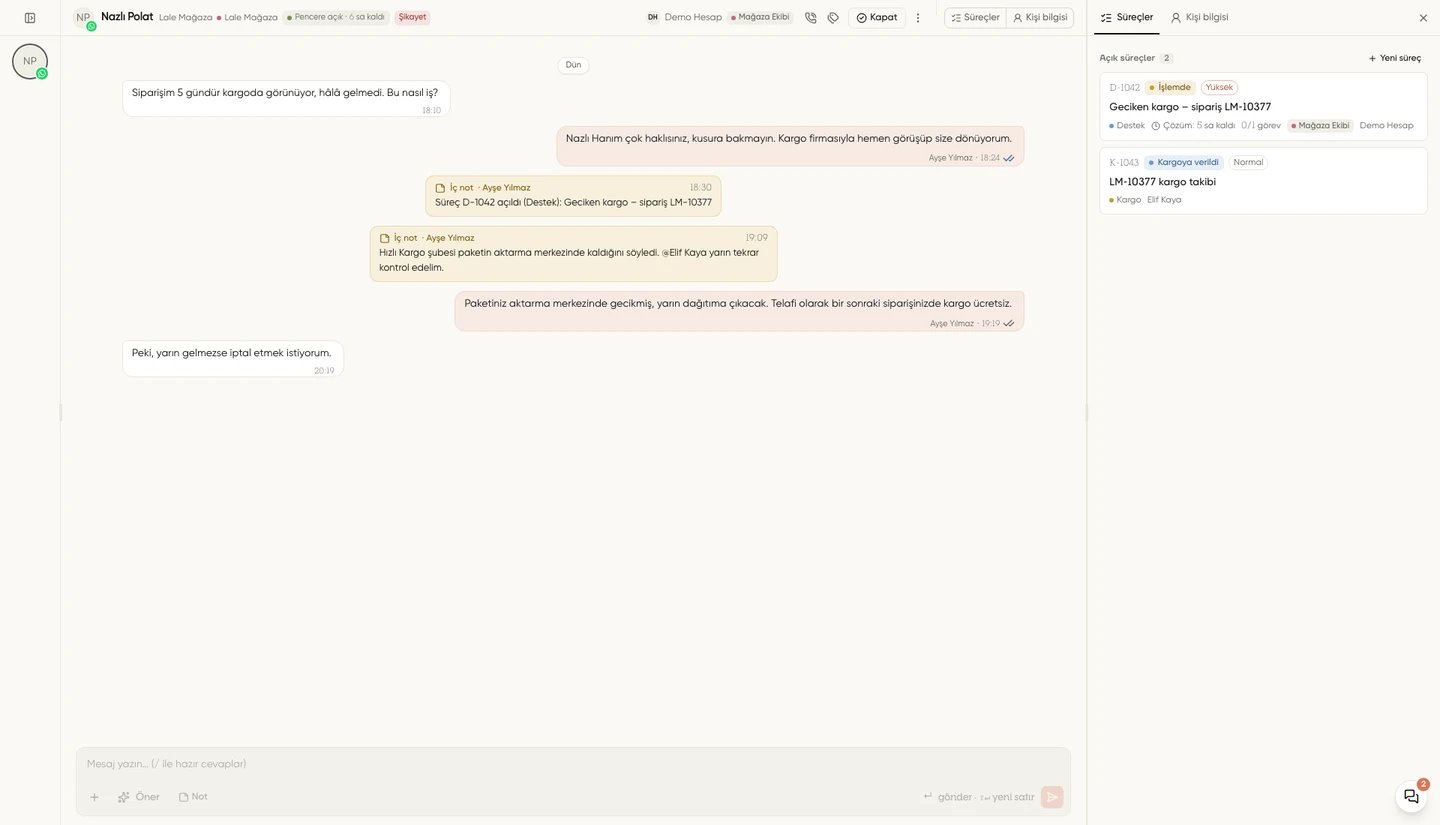The height and width of the screenshot is (825, 1440).
Task: Click the Kapat button to close conversation
Action: (x=877, y=18)
